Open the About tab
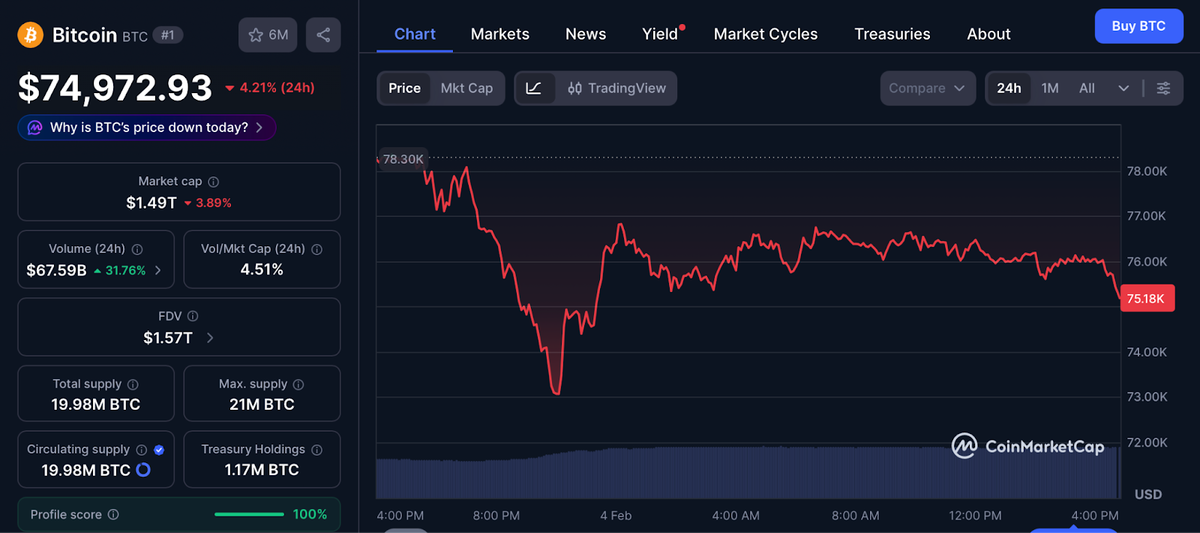 (x=989, y=34)
